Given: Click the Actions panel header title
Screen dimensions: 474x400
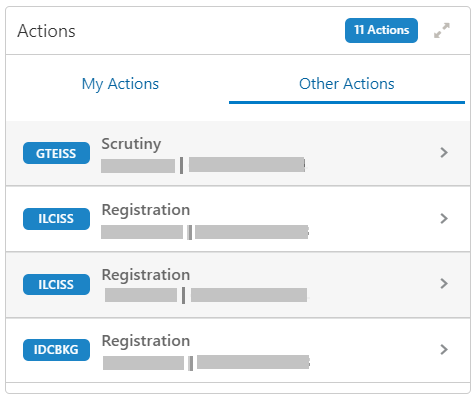Looking at the screenshot, I should pyautogui.click(x=46, y=31).
